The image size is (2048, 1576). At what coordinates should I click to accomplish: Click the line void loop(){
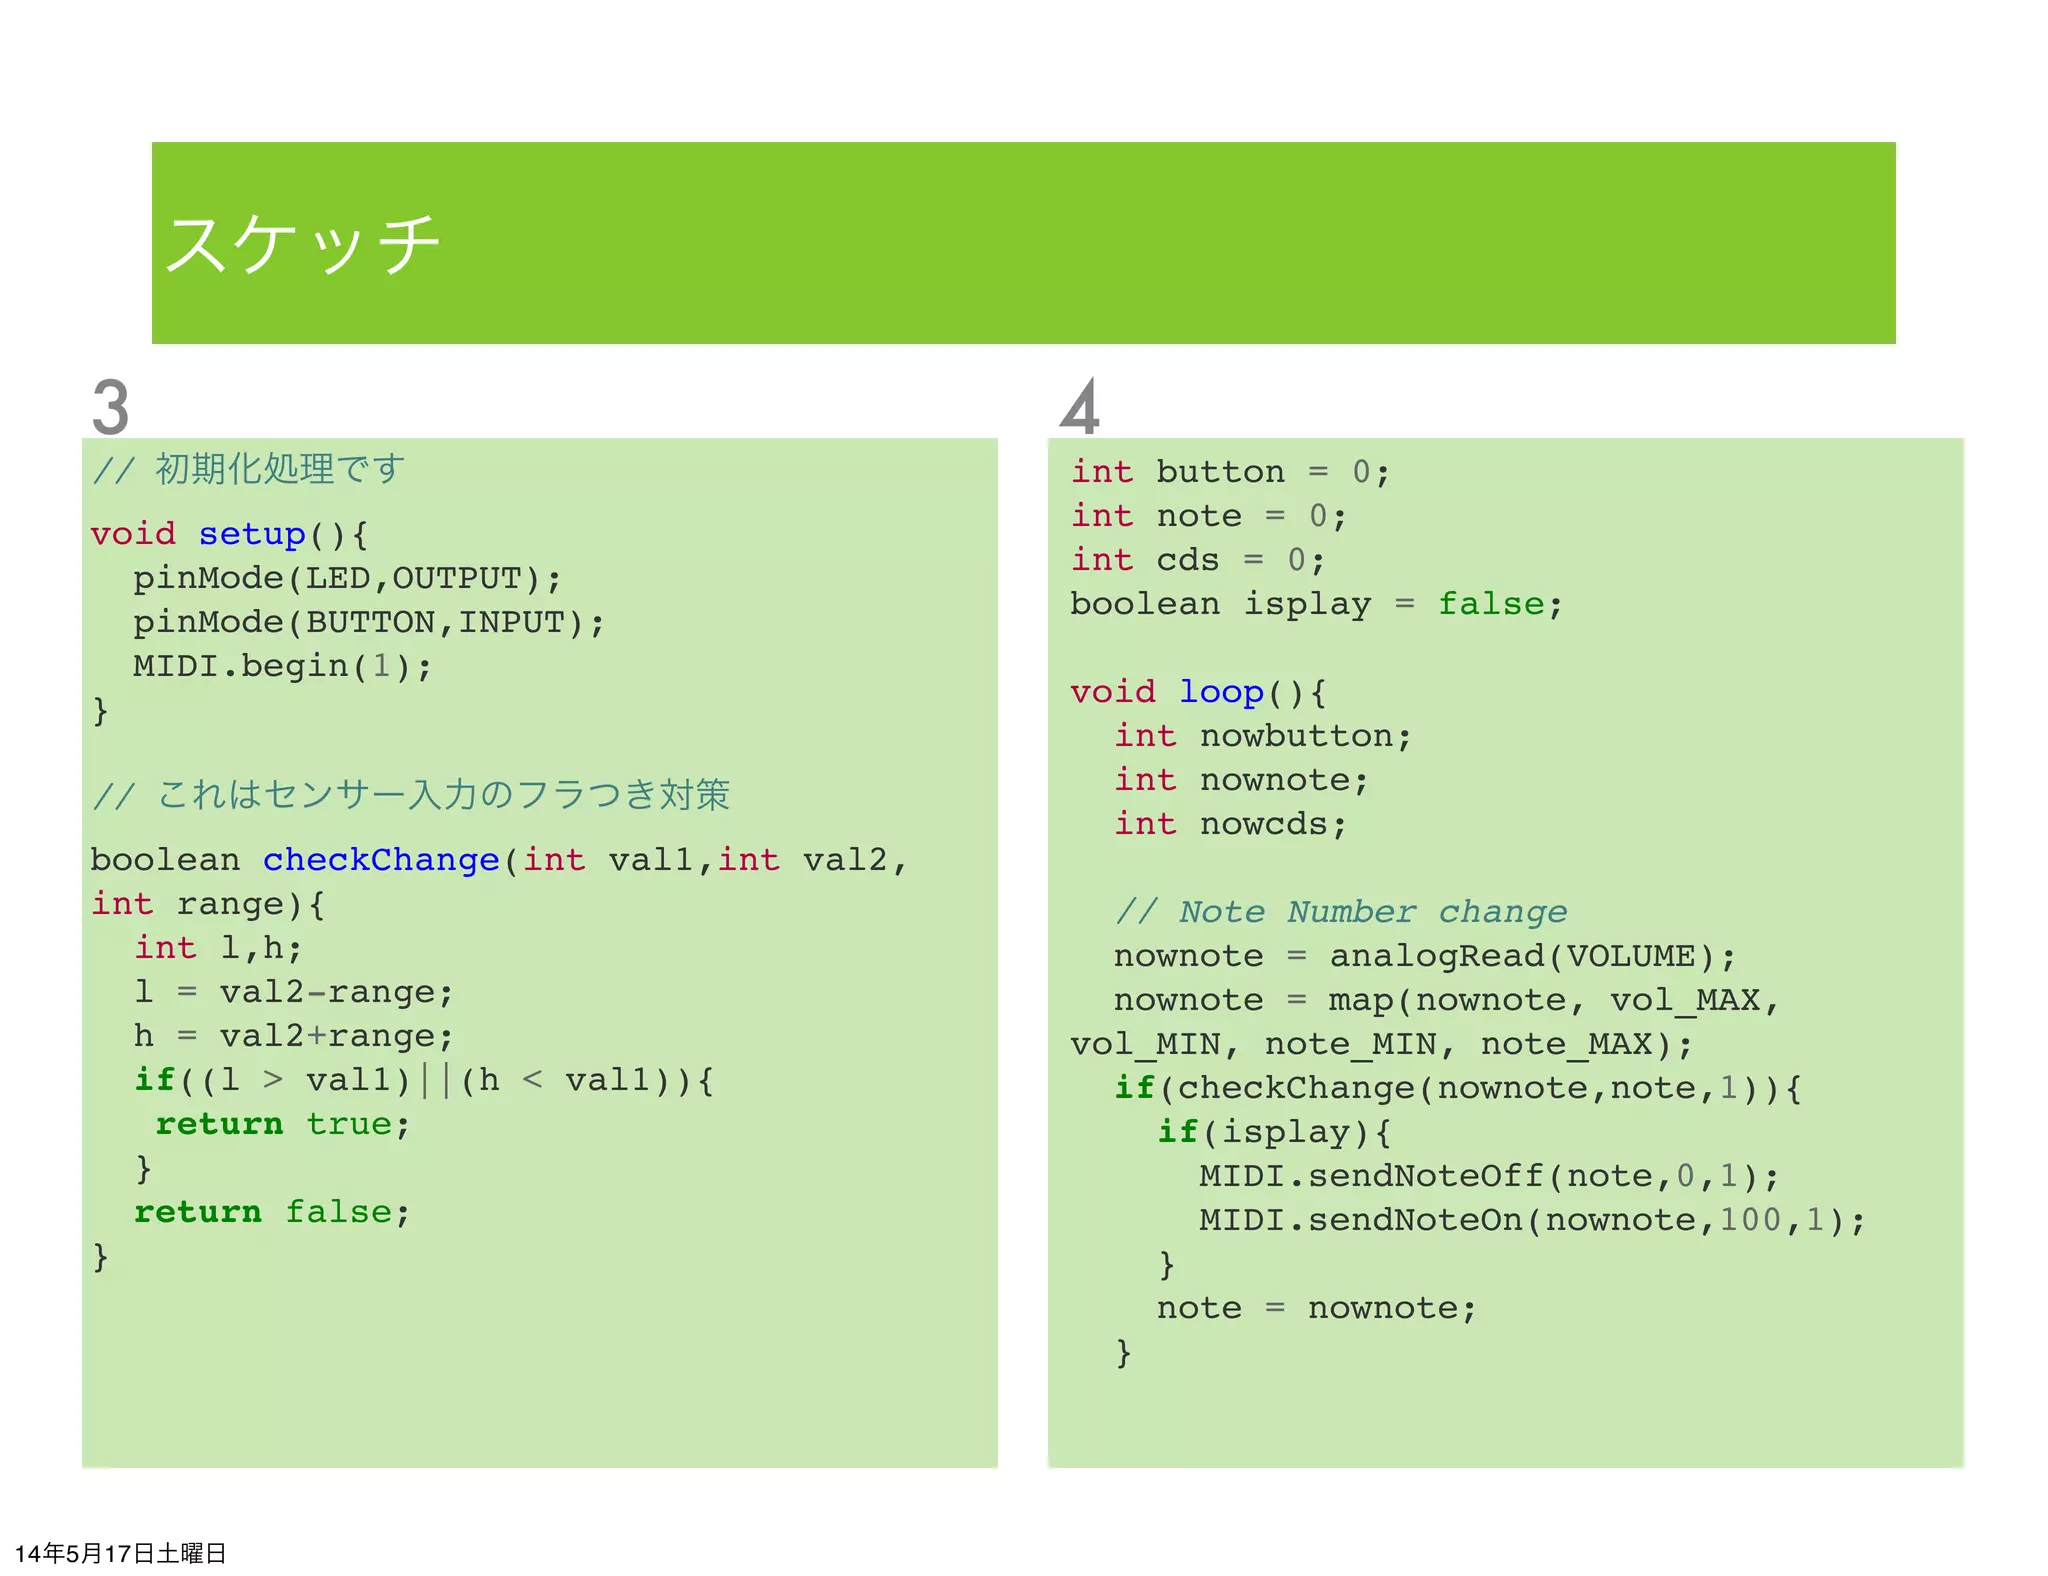pyautogui.click(x=1197, y=692)
